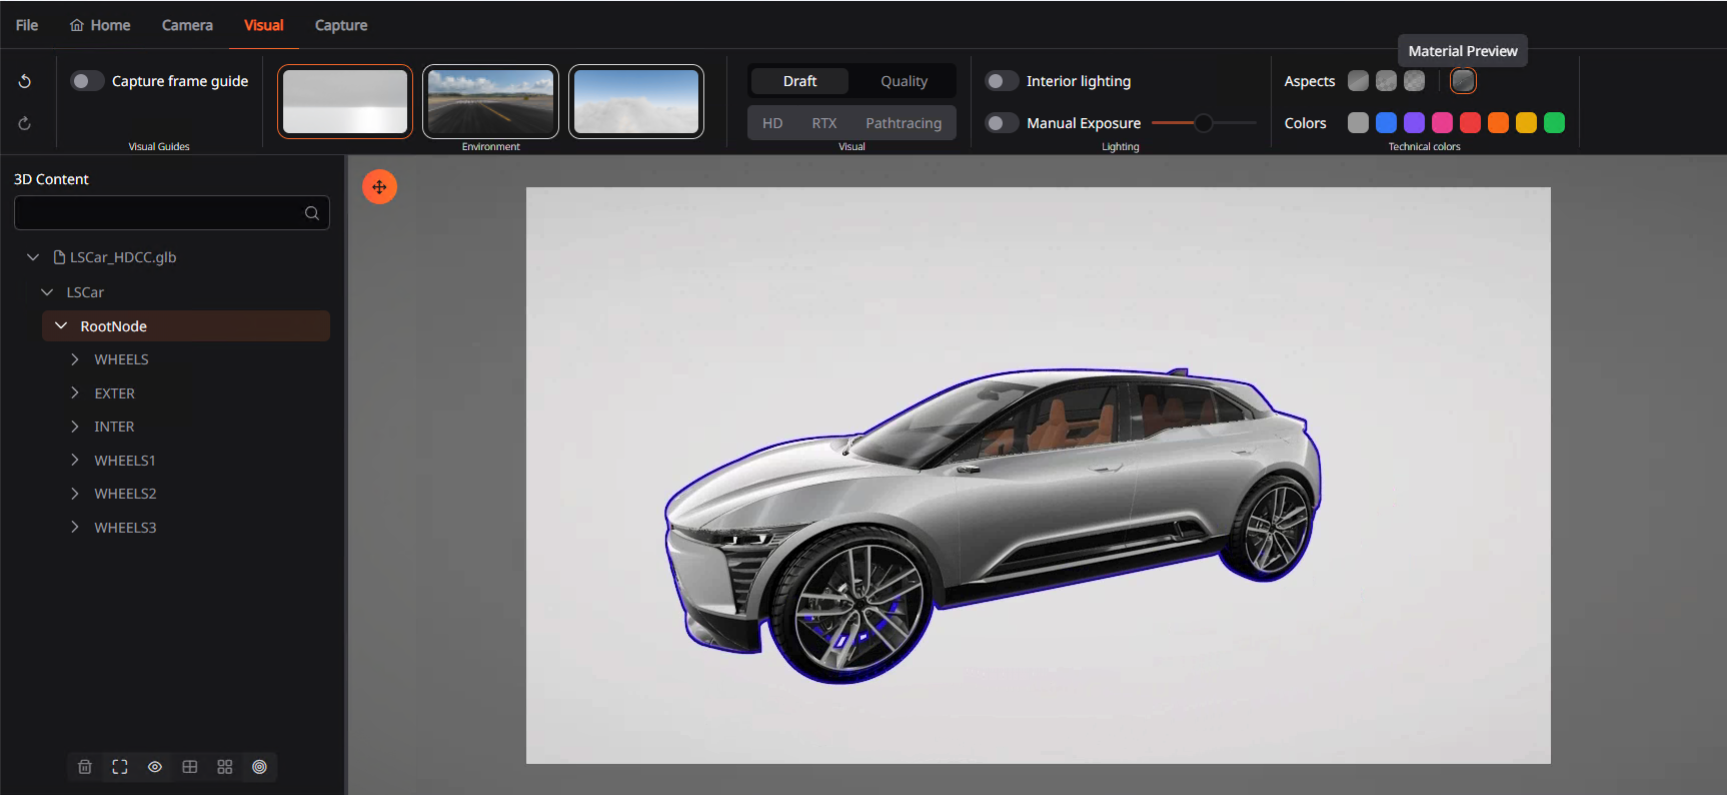
Task: Click the LSCar_HDCC.glb file icon
Action: click(59, 257)
